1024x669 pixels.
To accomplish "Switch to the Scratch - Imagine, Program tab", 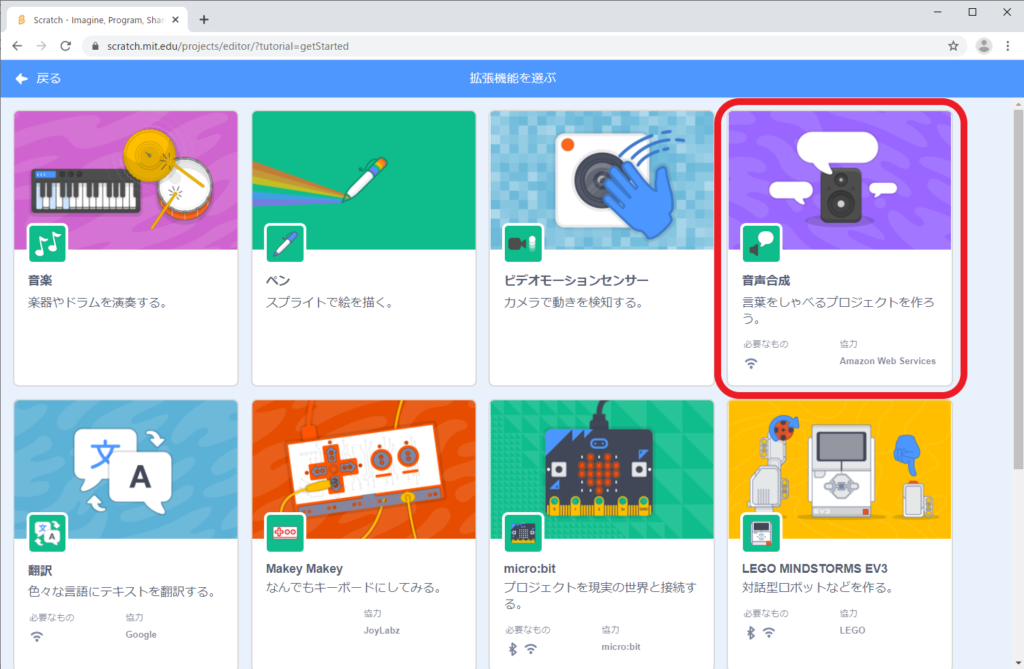I will tap(97, 20).
